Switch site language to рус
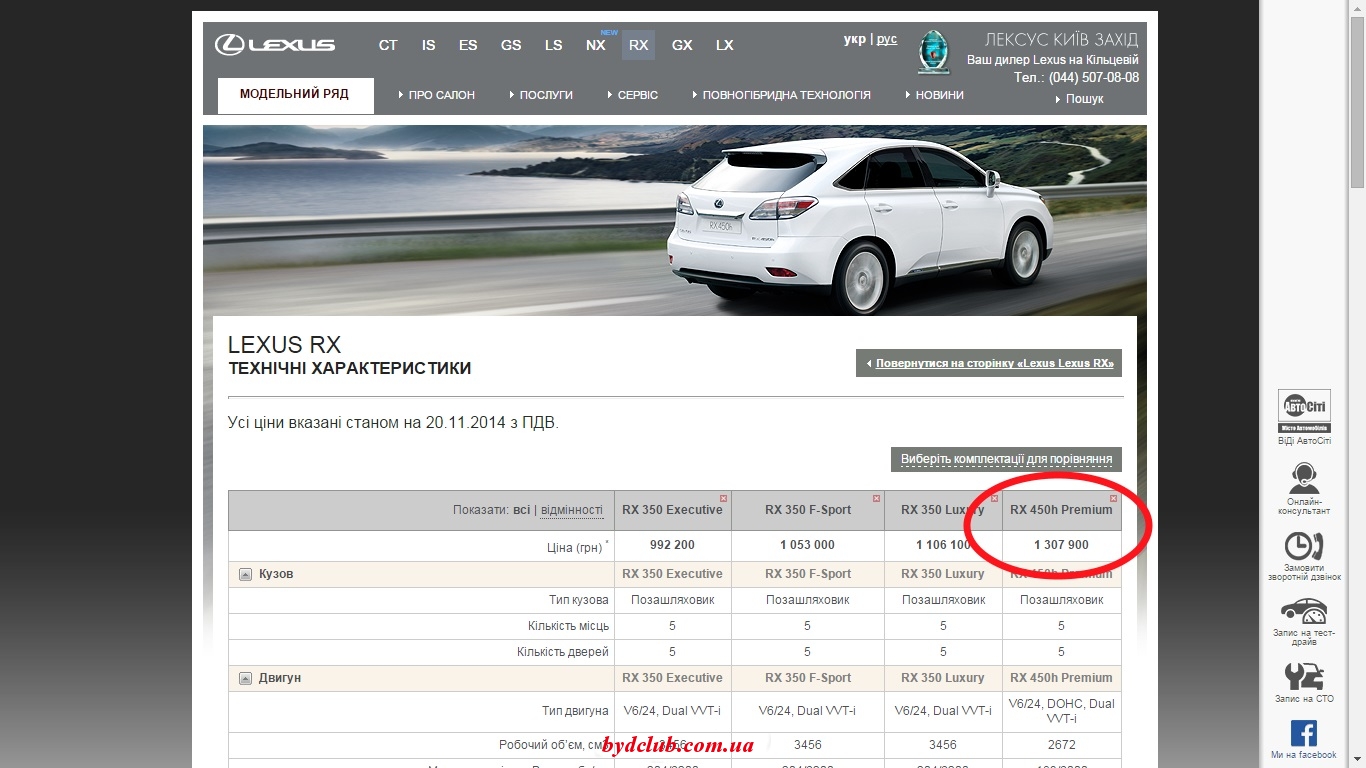Viewport: 1366px width, 768px height. pyautogui.click(x=887, y=39)
